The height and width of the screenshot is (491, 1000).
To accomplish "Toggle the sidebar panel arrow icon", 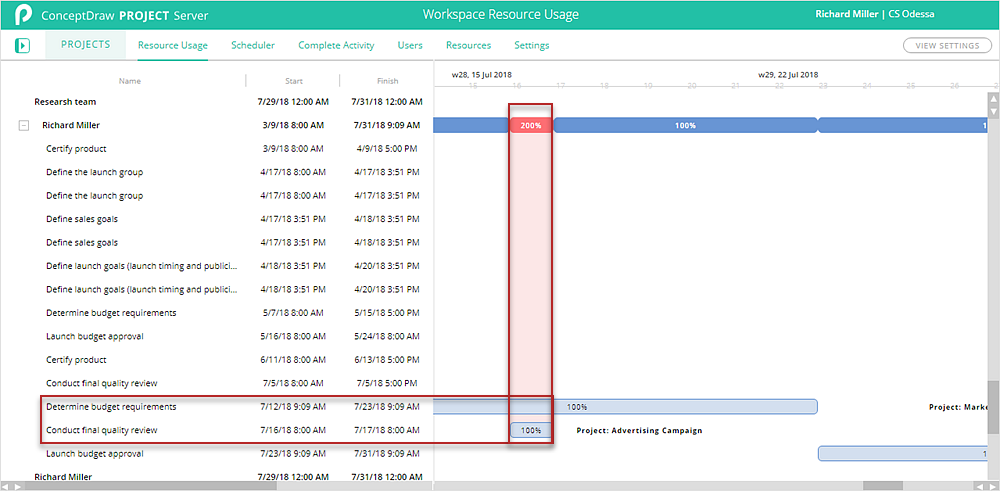I will (x=22, y=46).
